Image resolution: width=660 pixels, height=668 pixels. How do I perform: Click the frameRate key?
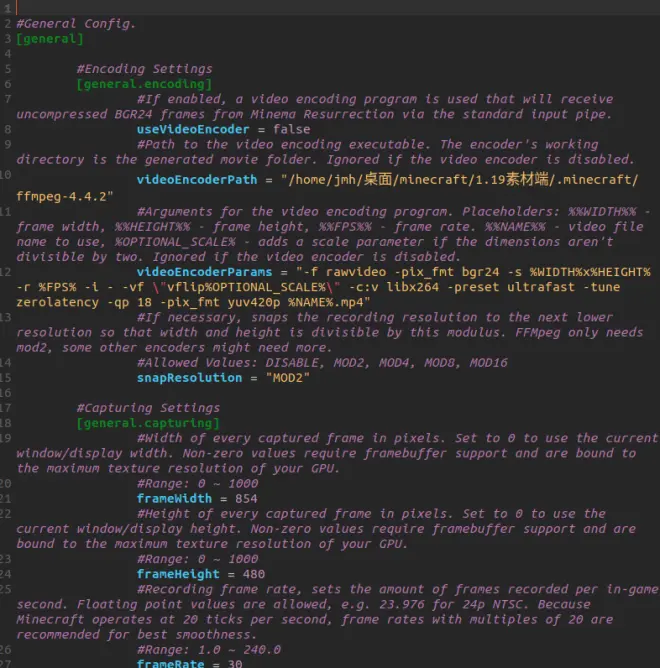click(x=170, y=663)
